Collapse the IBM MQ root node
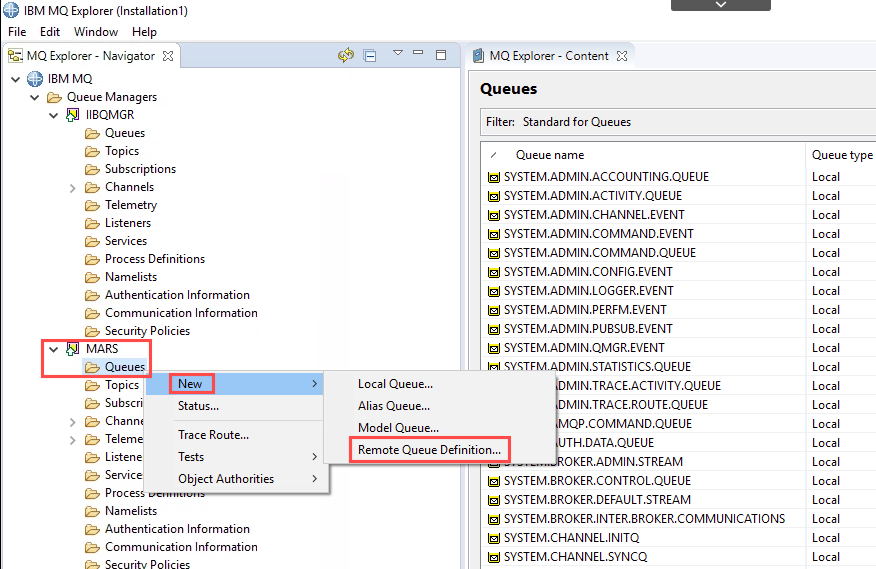Viewport: 876px width, 569px height. (16, 79)
